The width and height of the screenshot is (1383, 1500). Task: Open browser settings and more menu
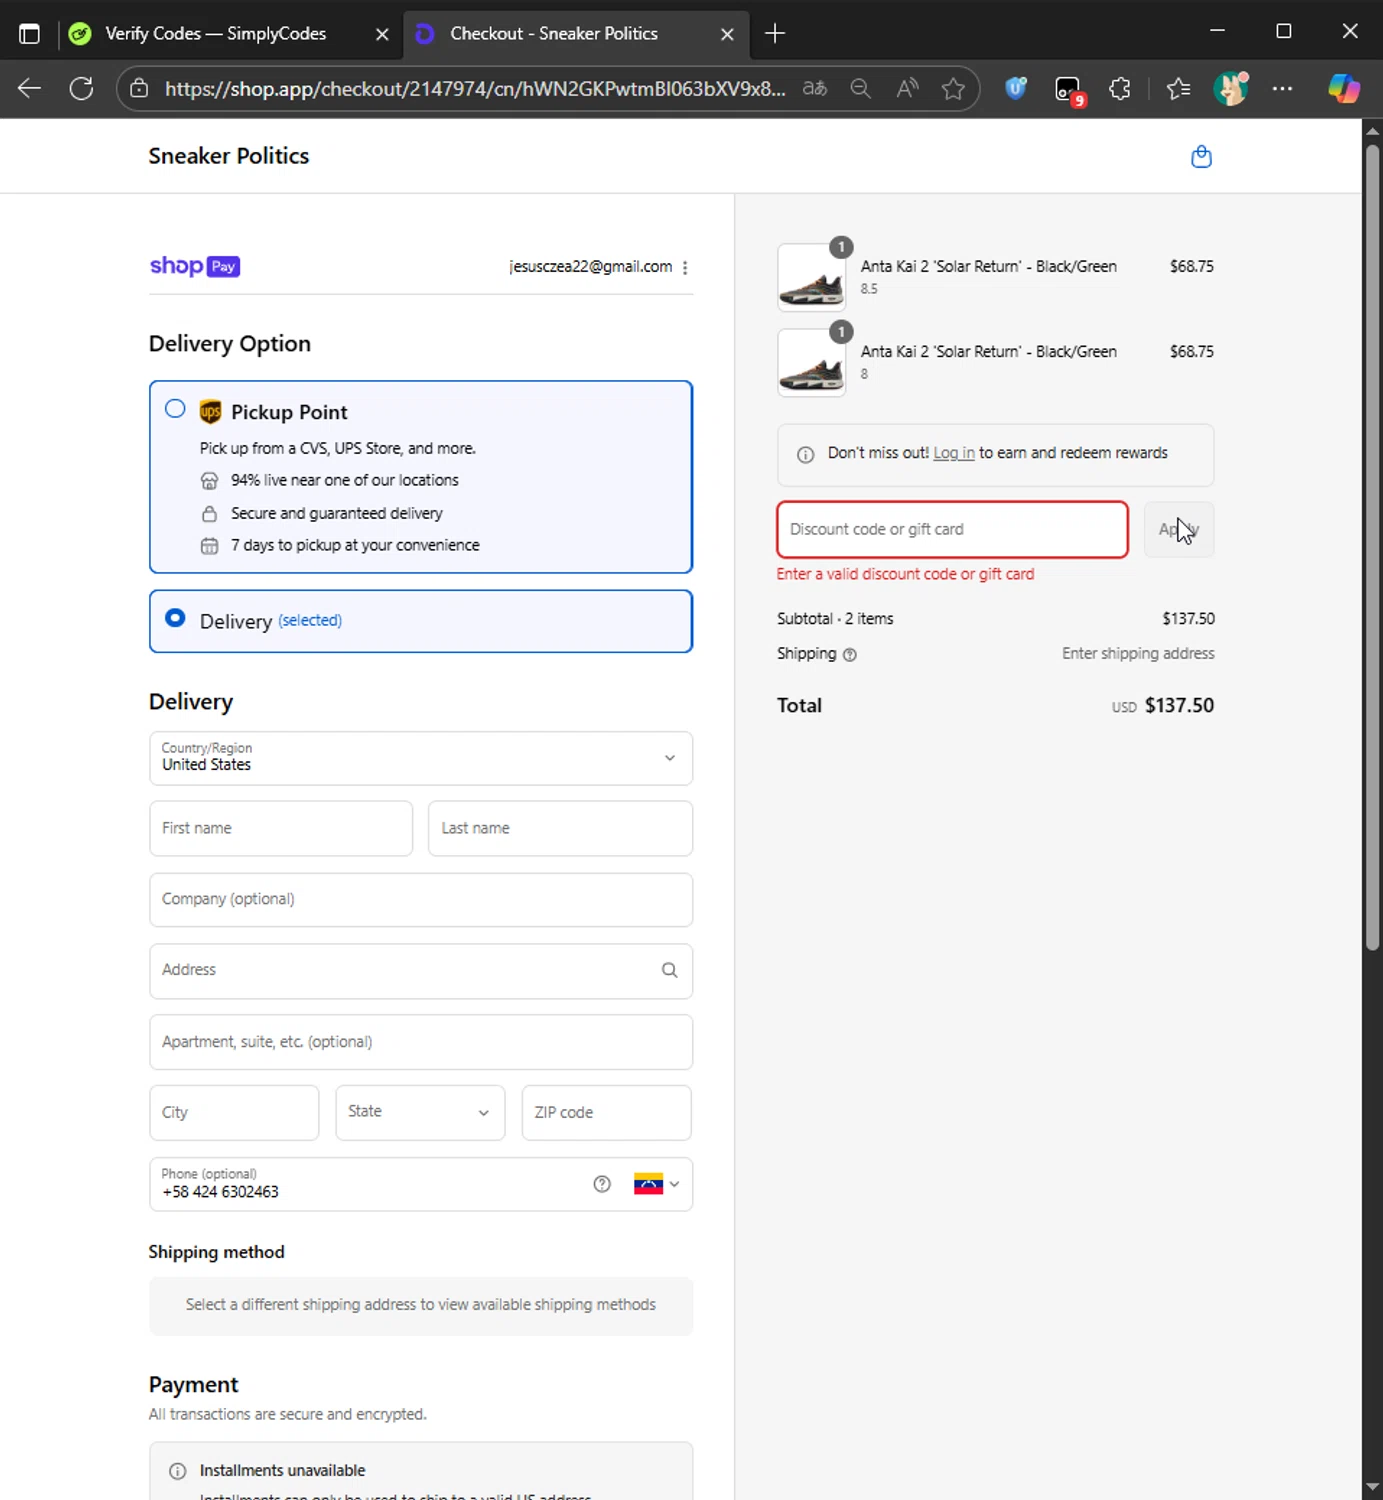coord(1282,89)
